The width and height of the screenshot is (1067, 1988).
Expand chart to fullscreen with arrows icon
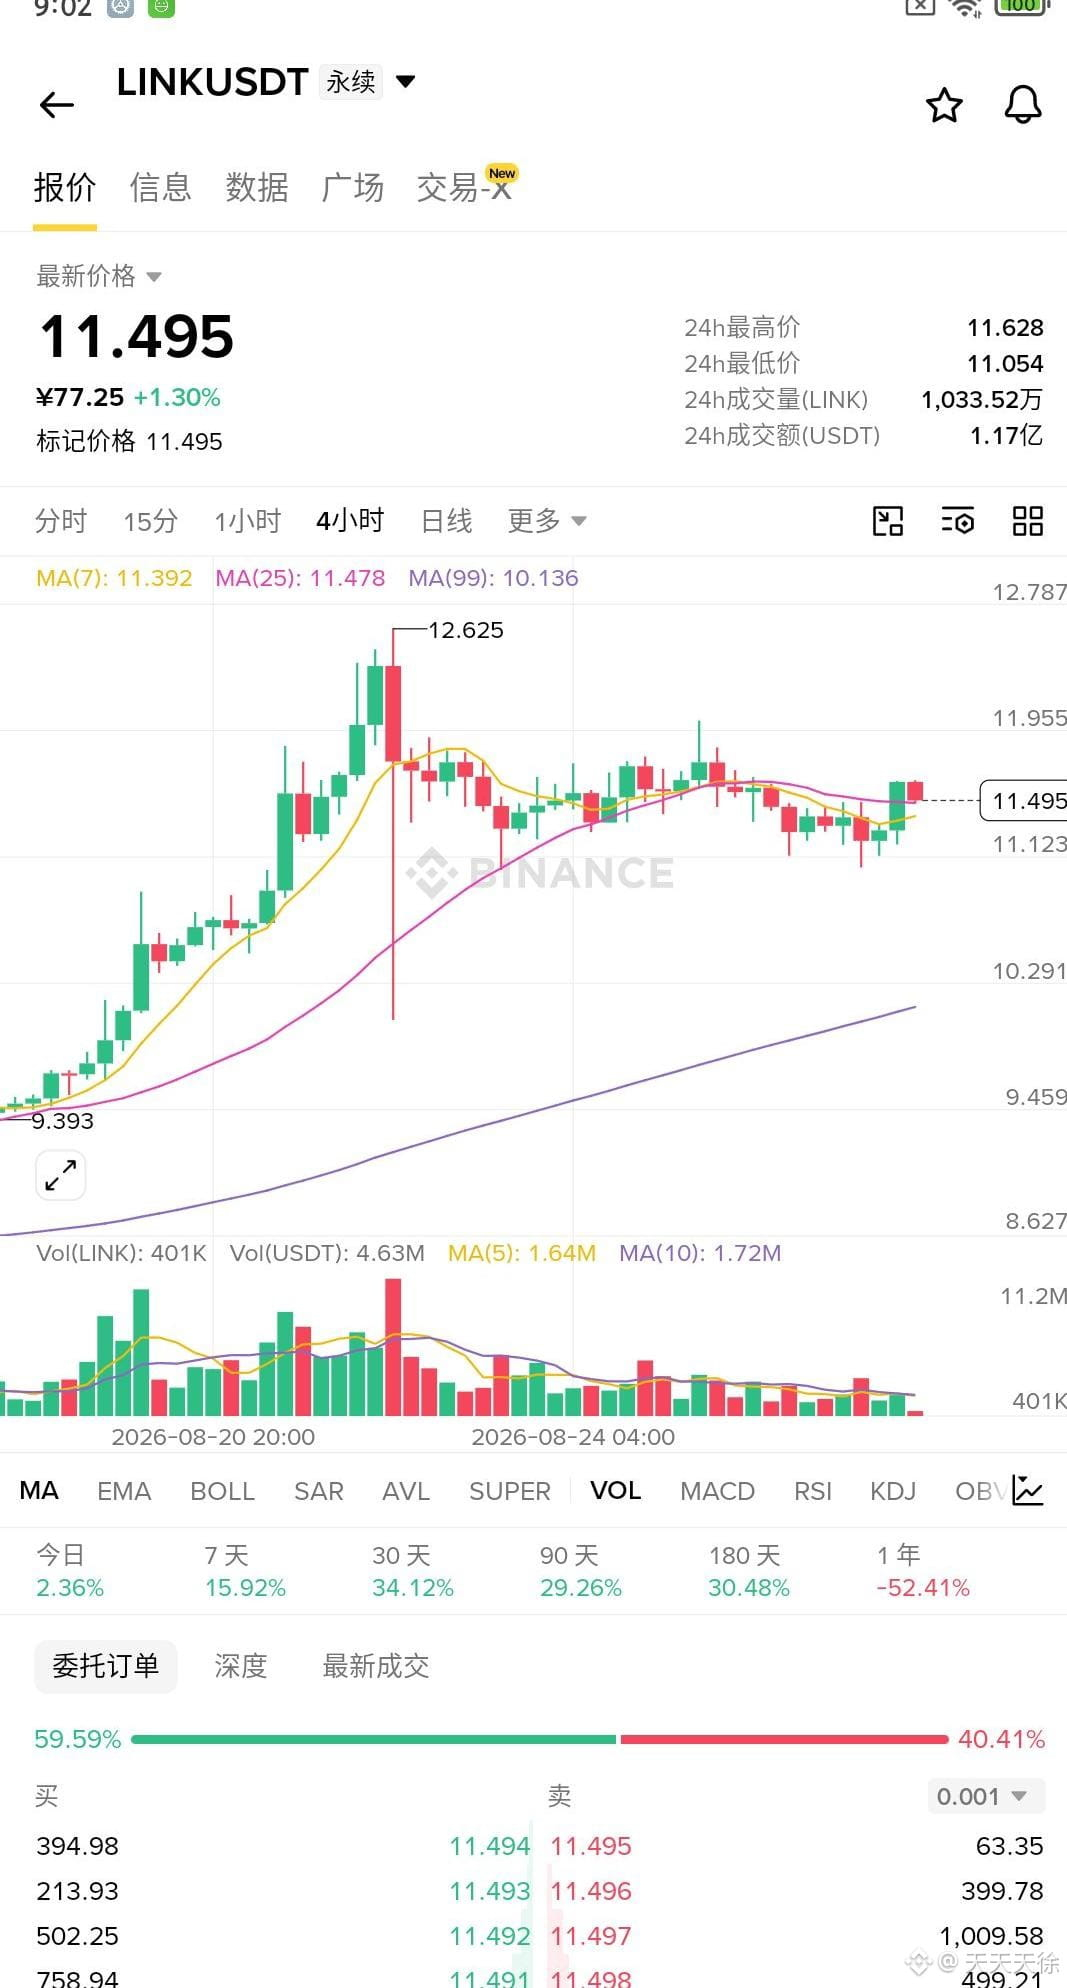[x=60, y=1174]
